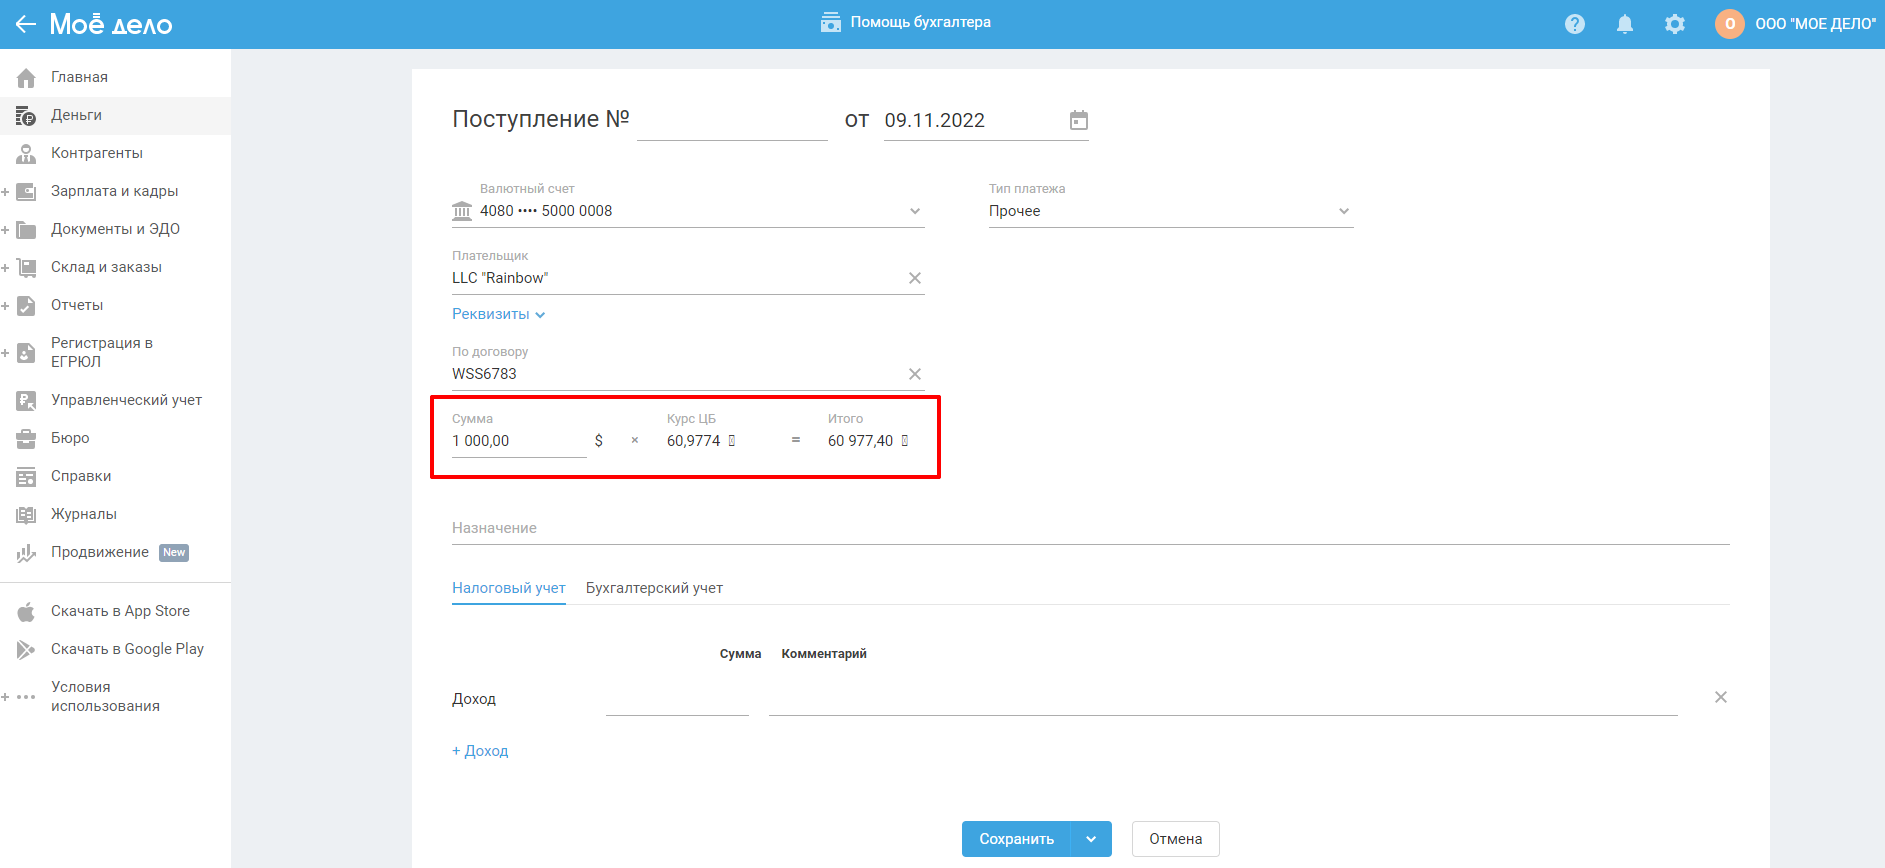1885x868 pixels.
Task: Open Контрагенты in the sidebar
Action: pos(97,153)
